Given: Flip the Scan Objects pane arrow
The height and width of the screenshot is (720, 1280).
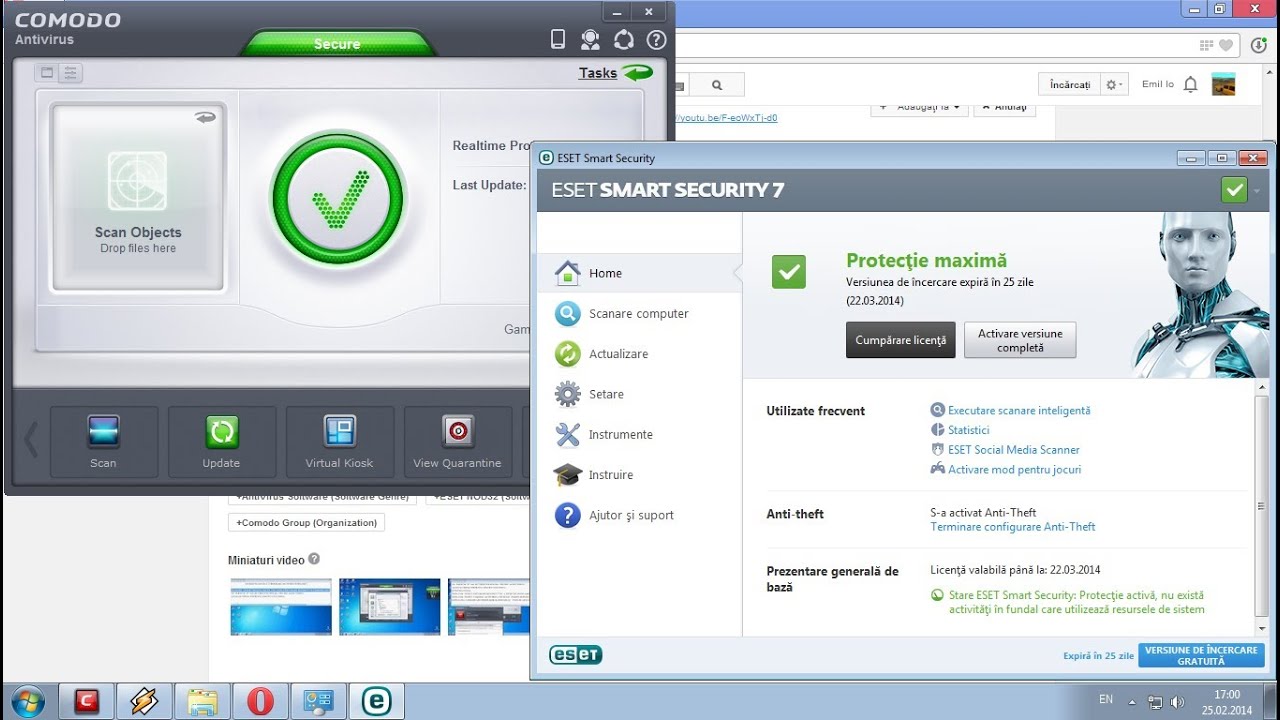Looking at the screenshot, I should click(x=205, y=117).
